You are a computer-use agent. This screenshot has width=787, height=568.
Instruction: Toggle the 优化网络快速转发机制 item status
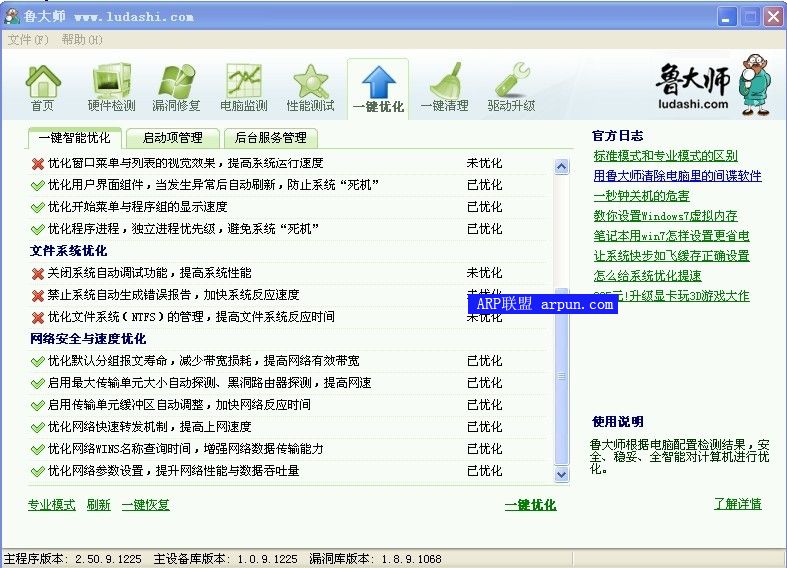[x=38, y=427]
